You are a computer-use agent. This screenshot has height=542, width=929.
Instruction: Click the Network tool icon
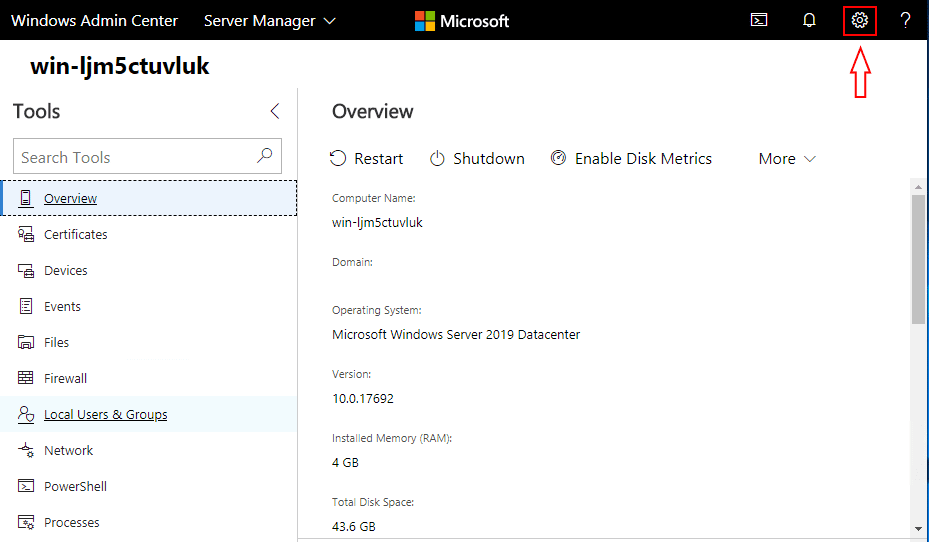[x=26, y=450]
